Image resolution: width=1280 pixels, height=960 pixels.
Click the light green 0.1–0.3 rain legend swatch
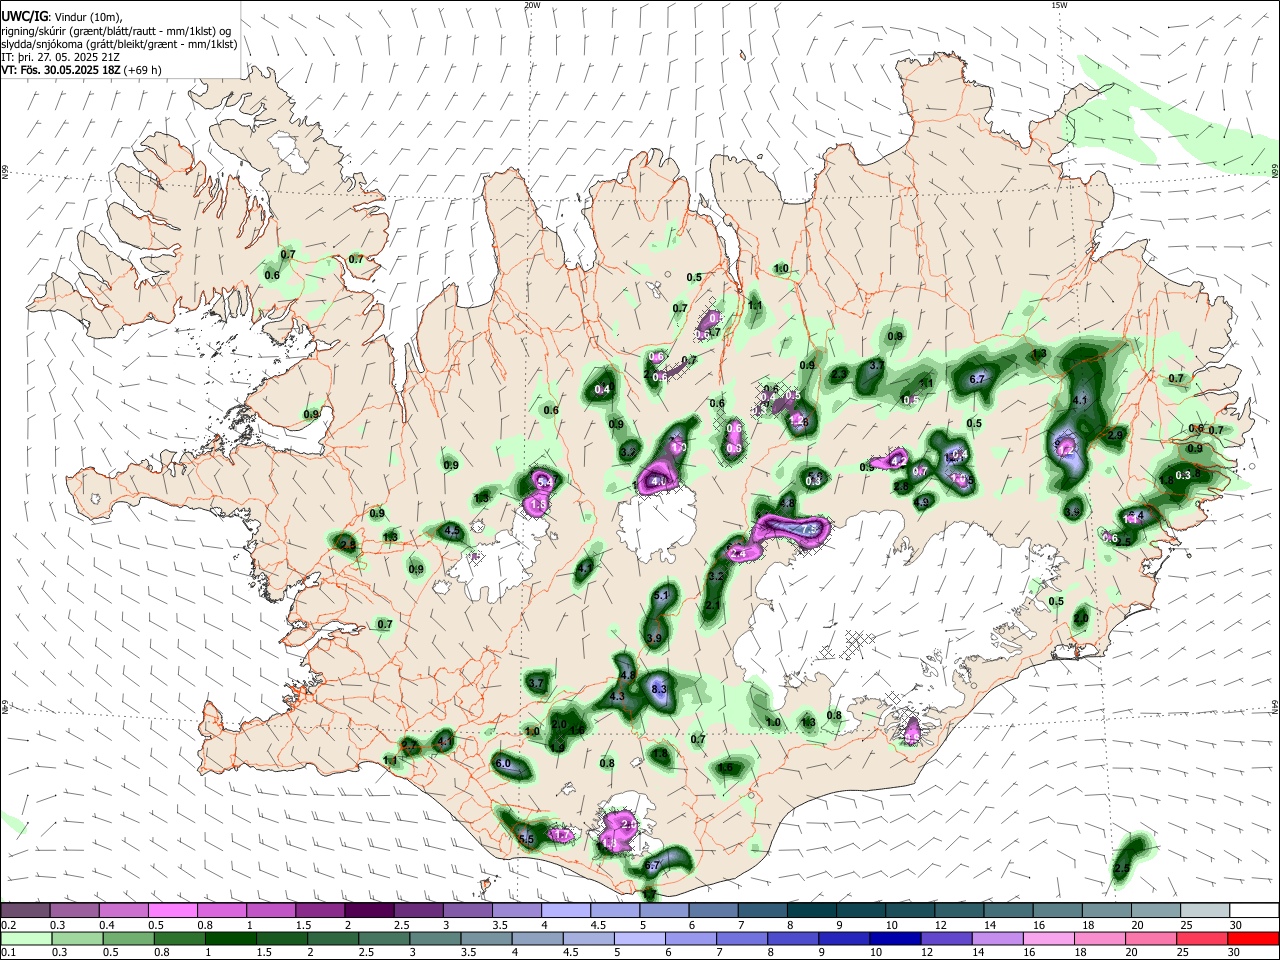coord(27,938)
